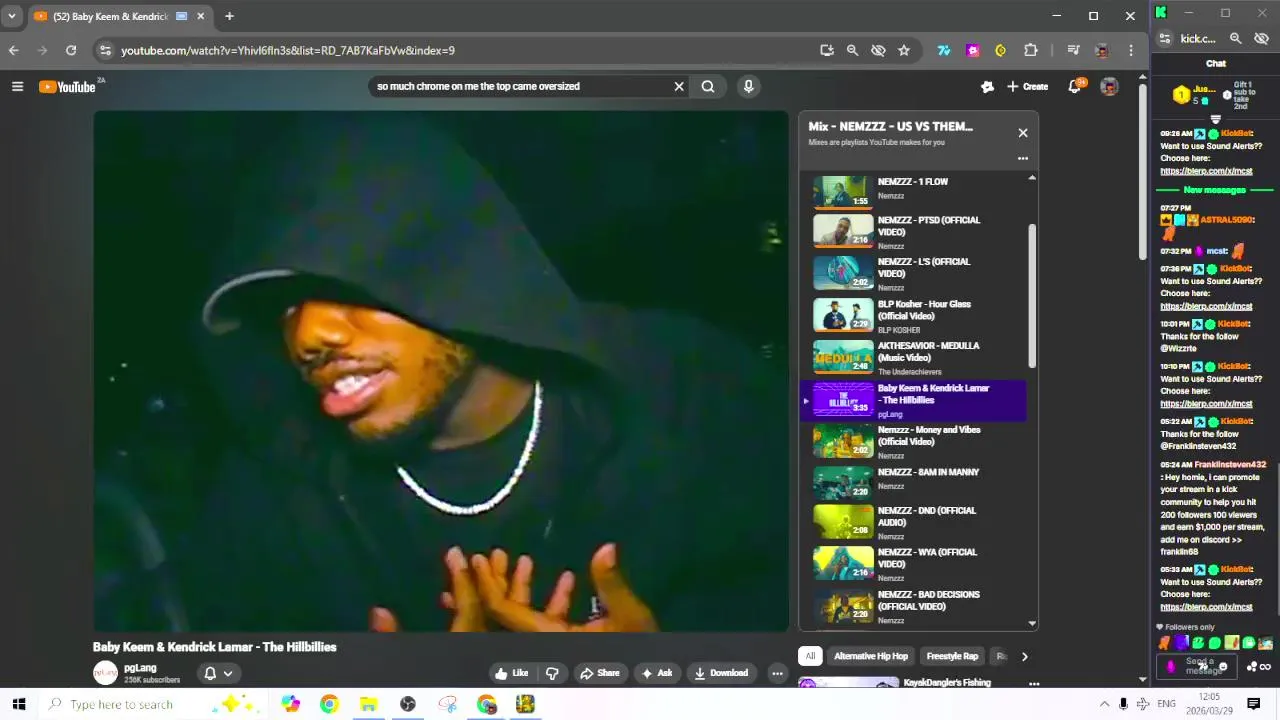Open Chrome tab search dropdown arrow
1280x720 pixels.
tap(11, 16)
